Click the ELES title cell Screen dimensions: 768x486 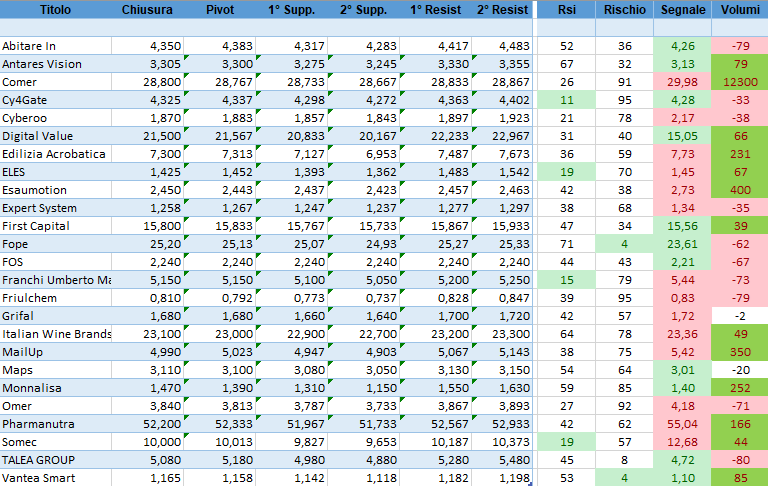click(55, 172)
